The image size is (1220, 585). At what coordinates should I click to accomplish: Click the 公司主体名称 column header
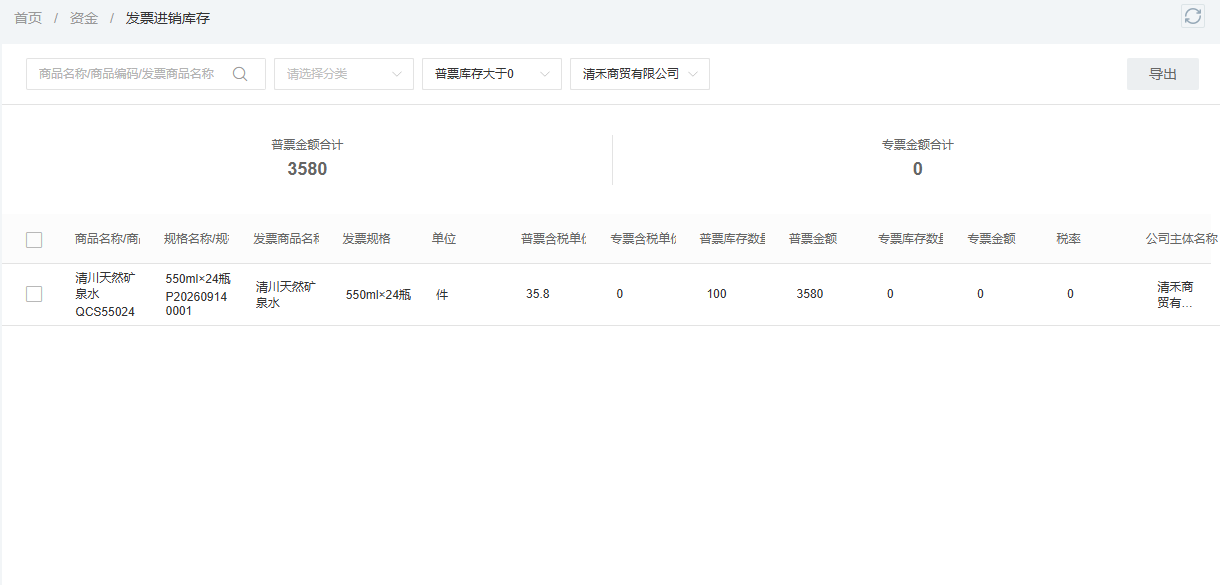pyautogui.click(x=1181, y=239)
